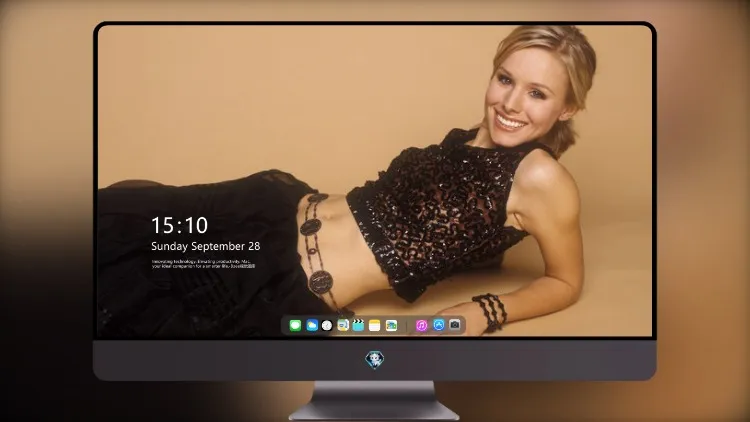This screenshot has height=422, width=750.
Task: Open the blue App Store icon
Action: [x=439, y=325]
